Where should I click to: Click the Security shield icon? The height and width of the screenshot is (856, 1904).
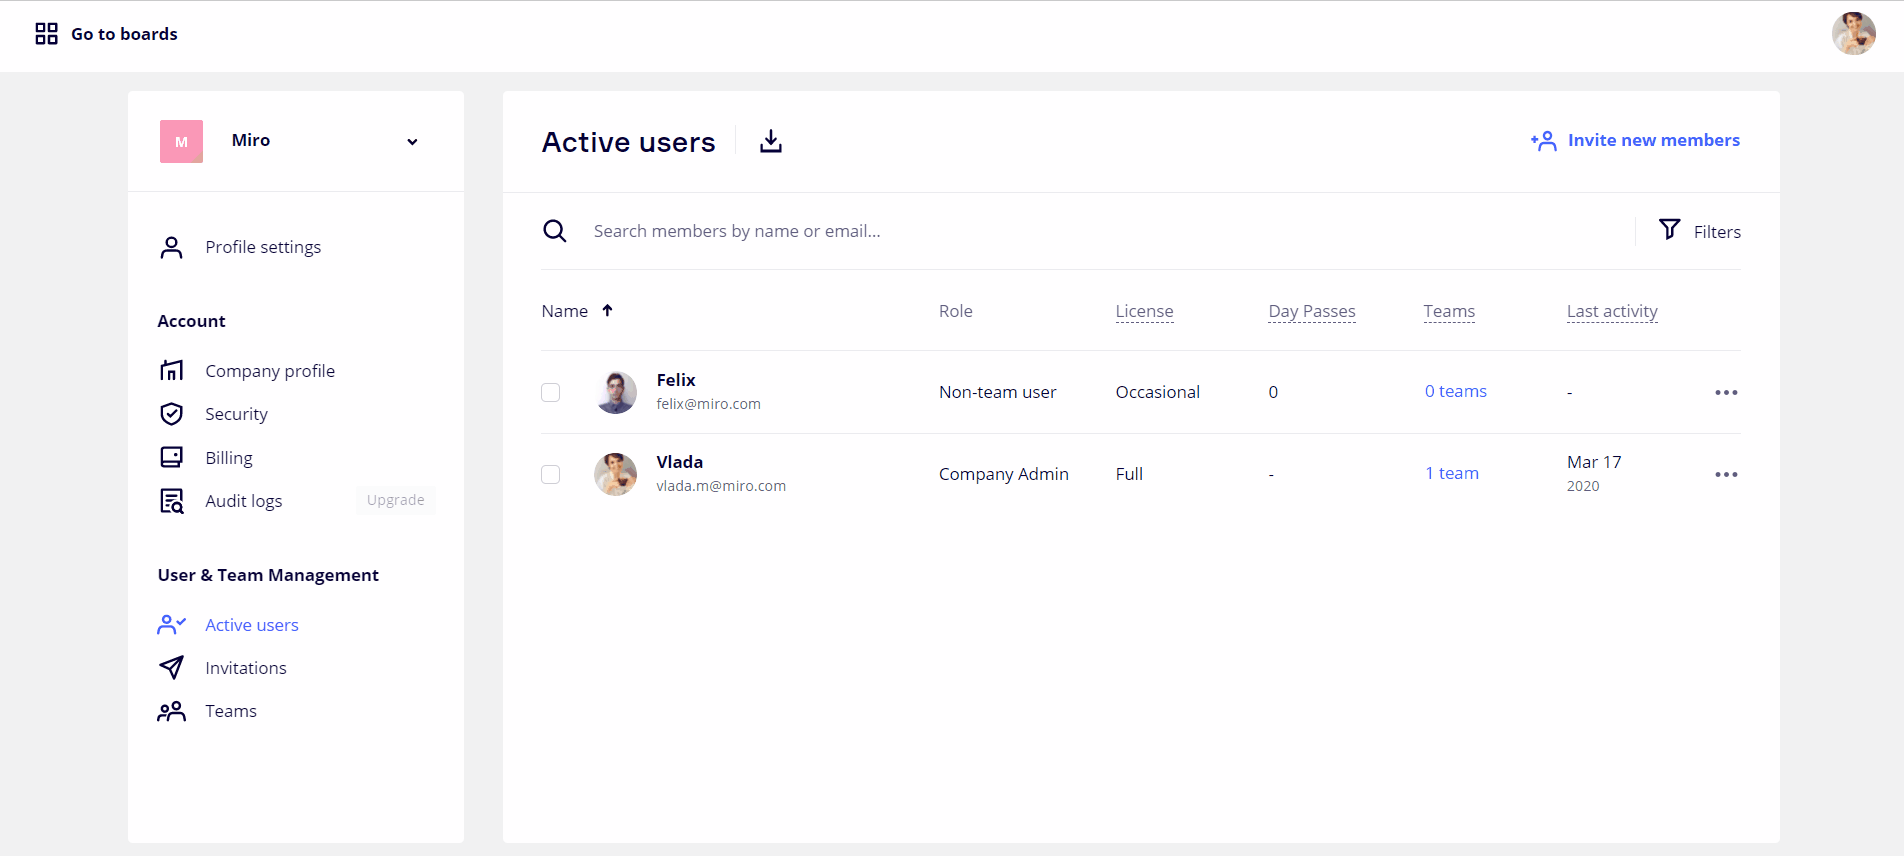pyautogui.click(x=172, y=414)
